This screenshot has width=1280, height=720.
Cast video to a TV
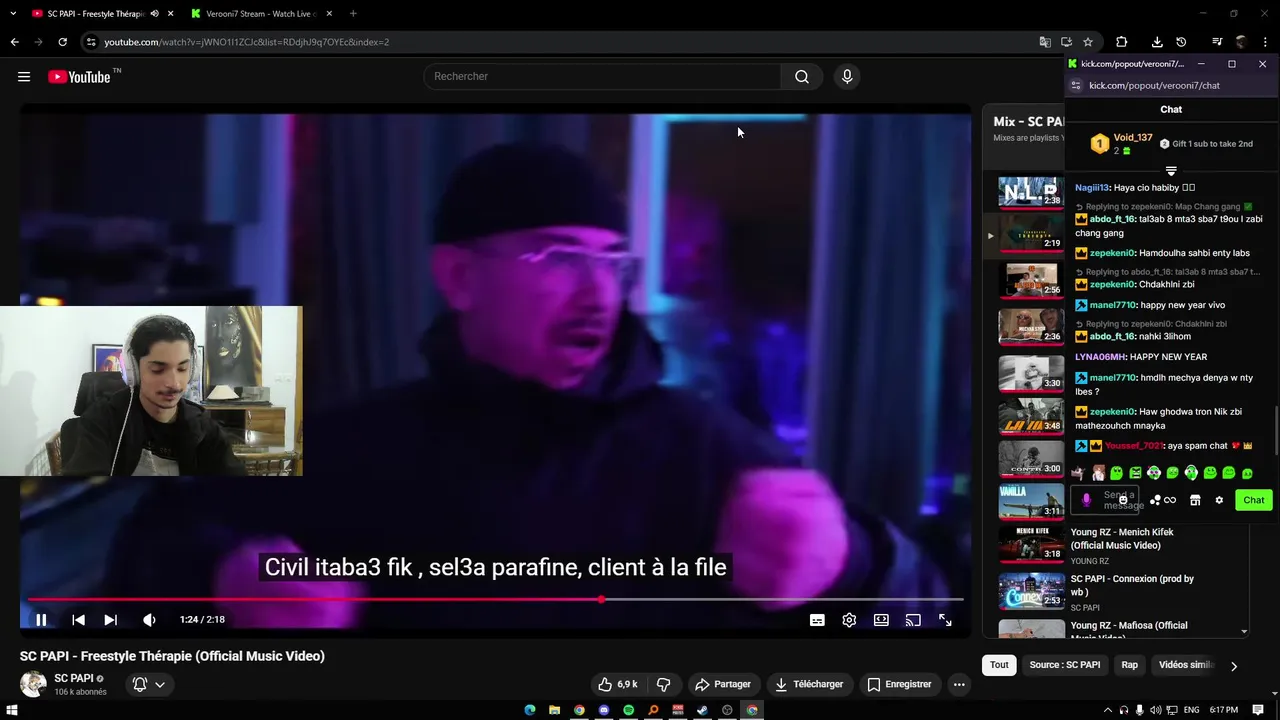[913, 620]
